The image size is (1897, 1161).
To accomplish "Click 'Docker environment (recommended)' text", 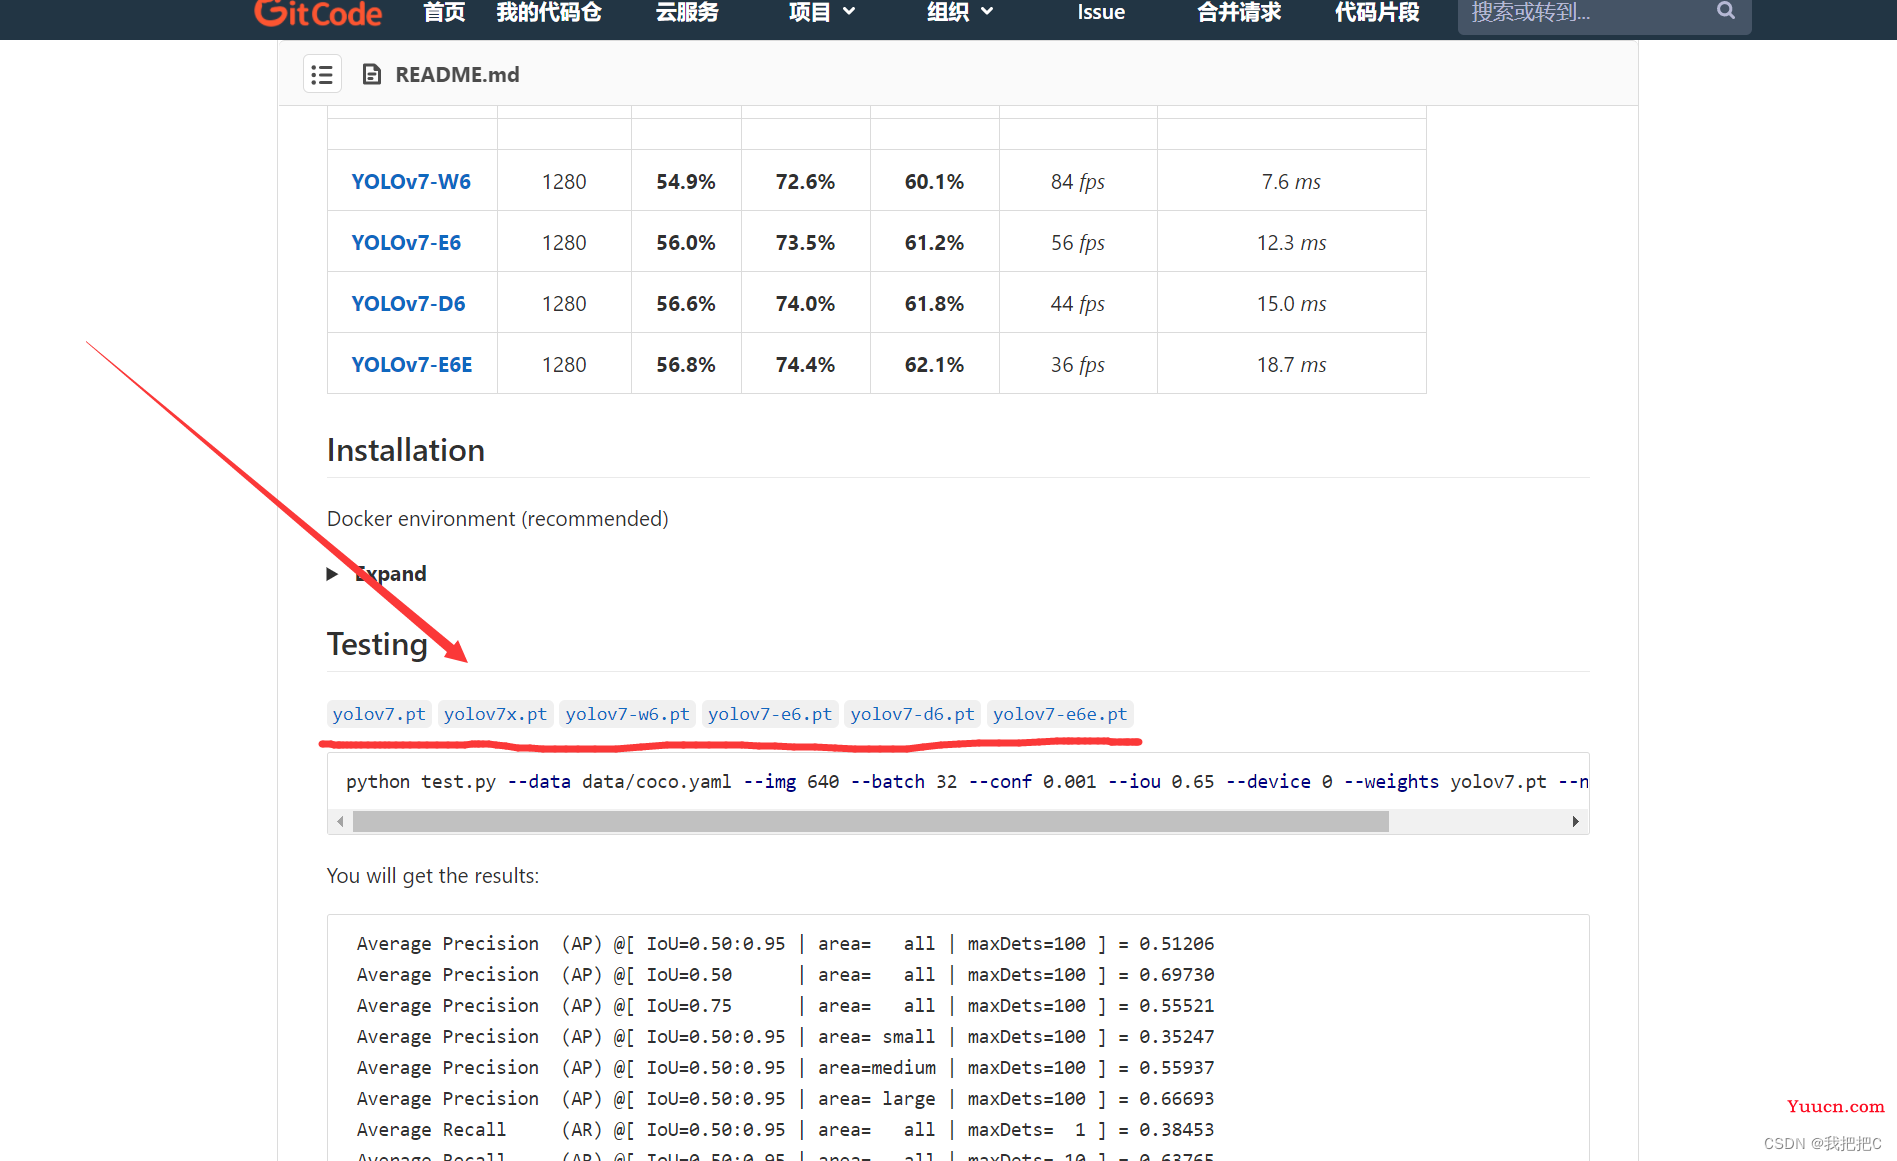I will pos(498,519).
